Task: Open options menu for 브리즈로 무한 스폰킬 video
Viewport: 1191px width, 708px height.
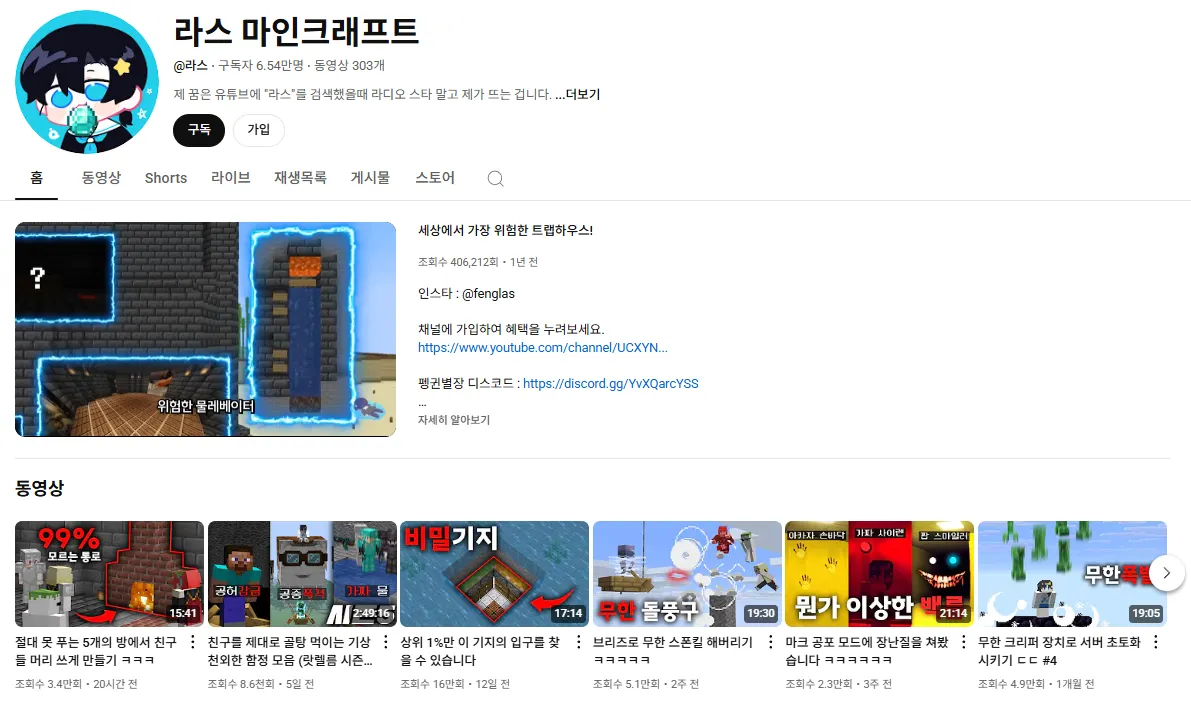Action: [x=770, y=642]
